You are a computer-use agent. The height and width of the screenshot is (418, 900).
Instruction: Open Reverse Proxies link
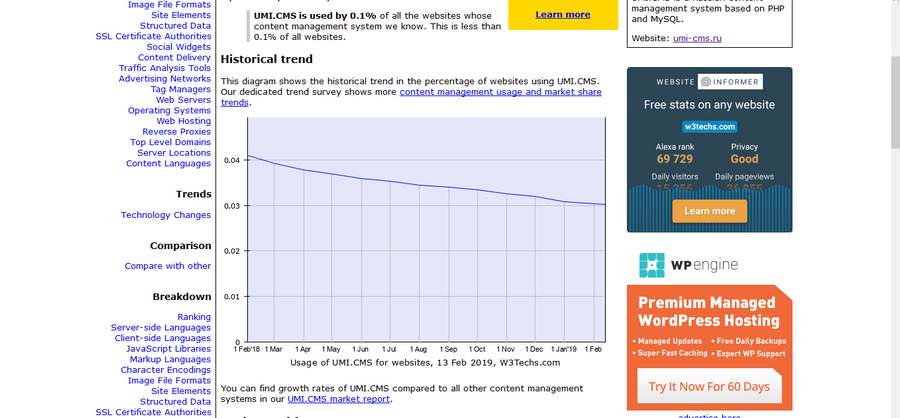(x=177, y=131)
